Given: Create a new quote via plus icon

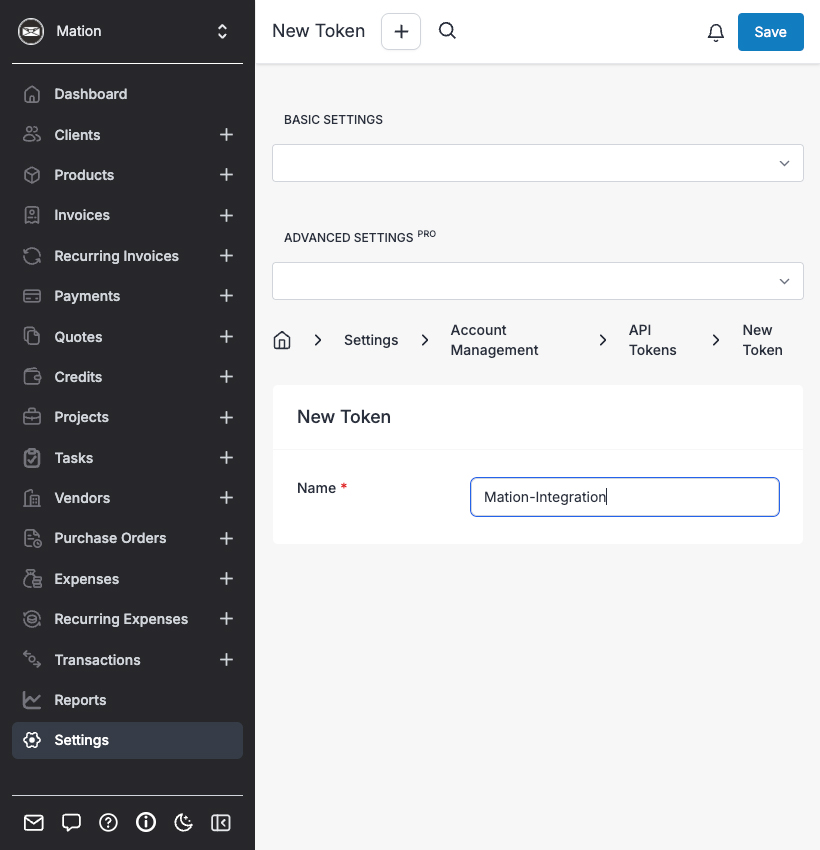Looking at the screenshot, I should click(x=227, y=337).
